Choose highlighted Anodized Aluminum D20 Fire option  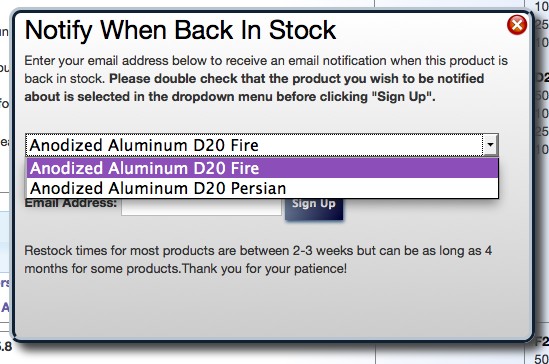tap(262, 168)
